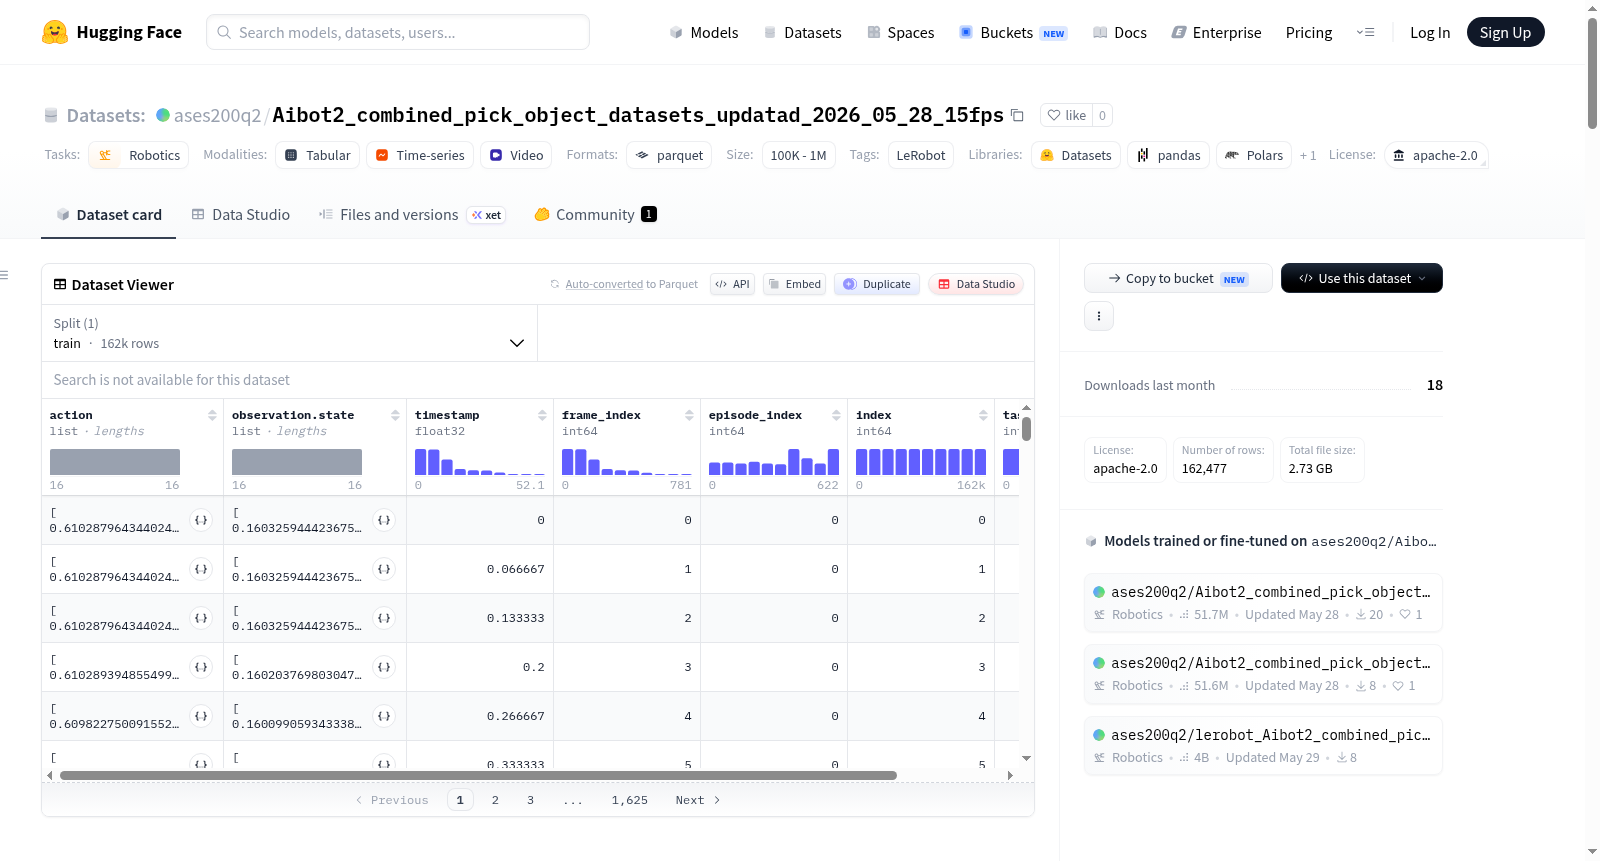The image size is (1600, 861).
Task: Go to the Pricing page
Action: [x=1309, y=33]
